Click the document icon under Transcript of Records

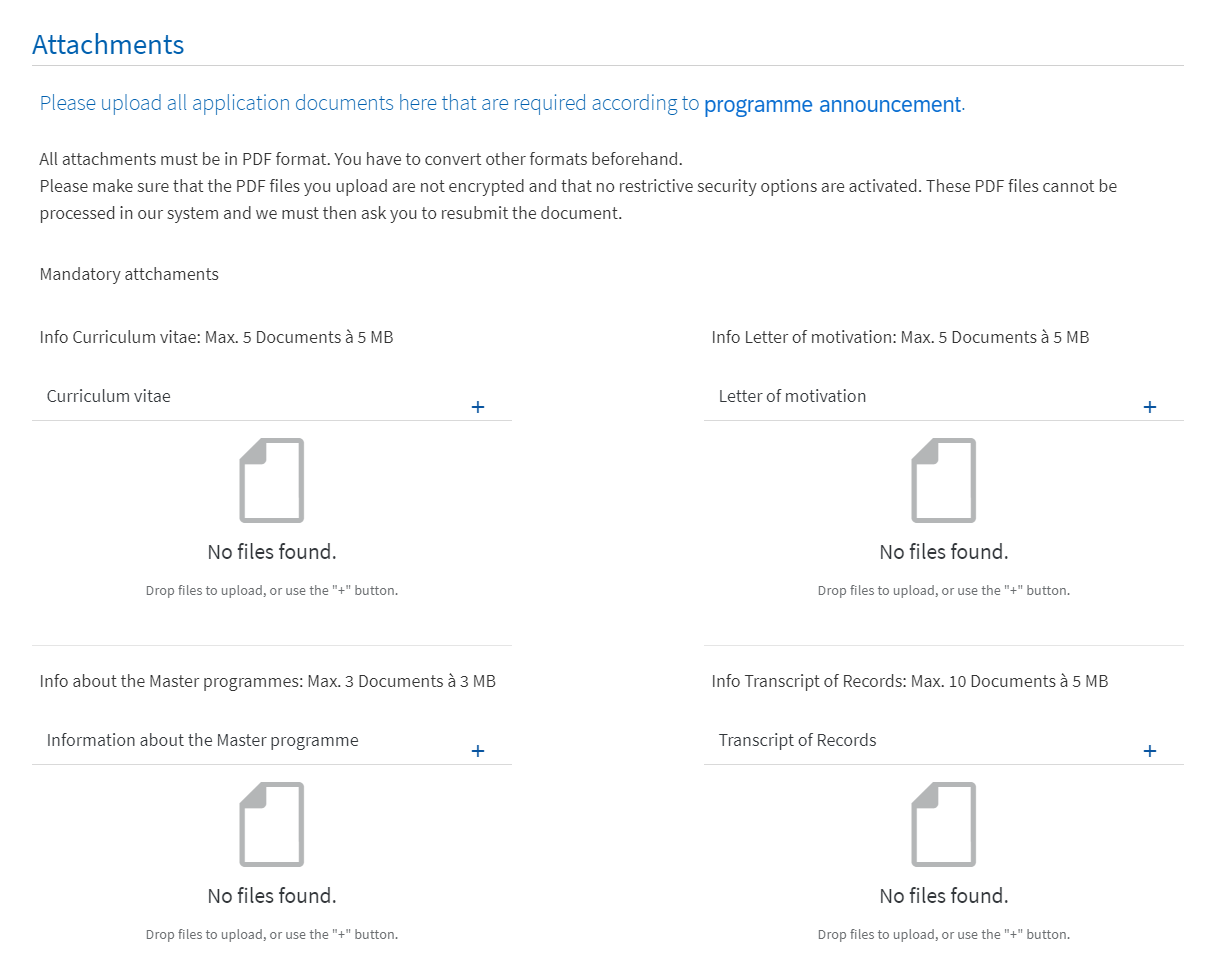click(x=944, y=824)
